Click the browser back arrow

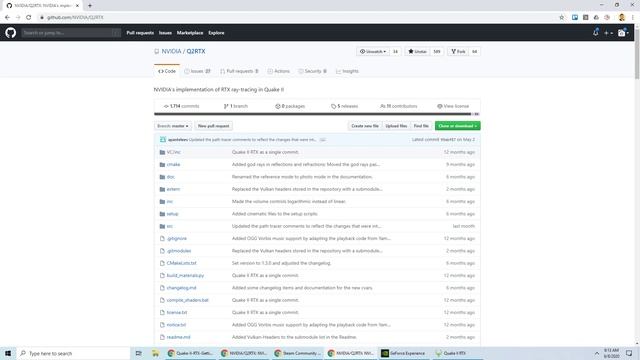pos(7,18)
